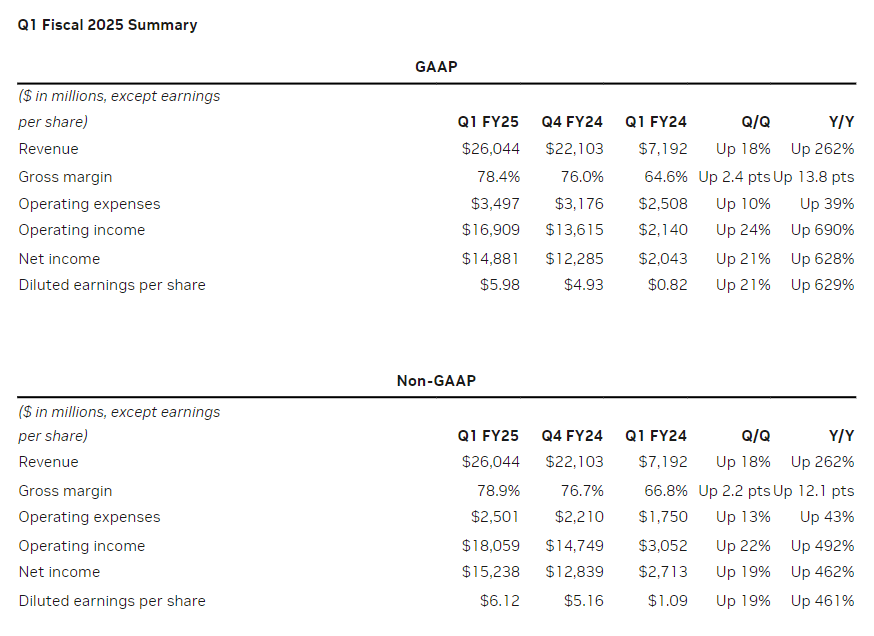Viewport: 874px width, 636px height.
Task: Click Non-GAAP Up 461% Y/Y cell
Action: point(822,601)
